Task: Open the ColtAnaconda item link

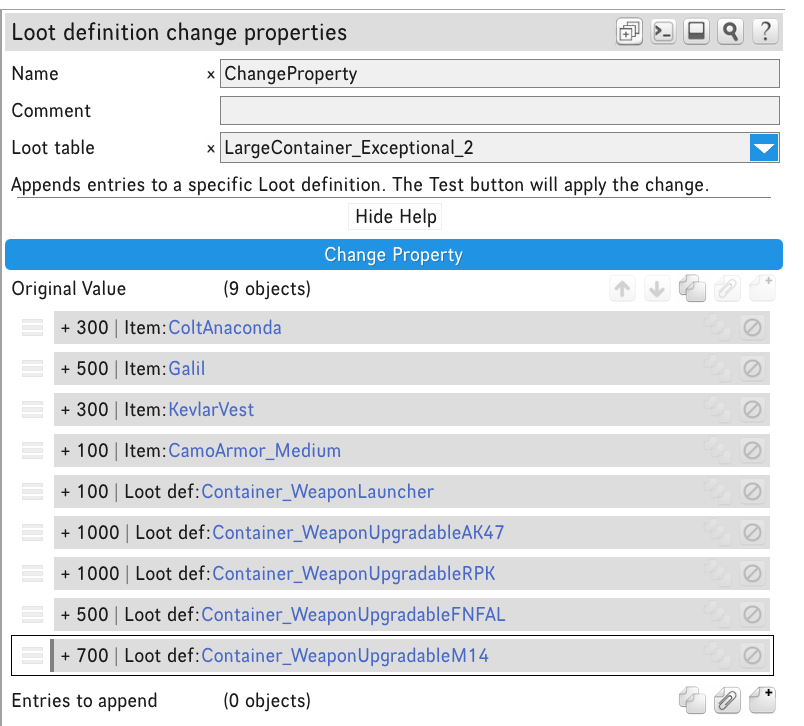Action: point(225,328)
